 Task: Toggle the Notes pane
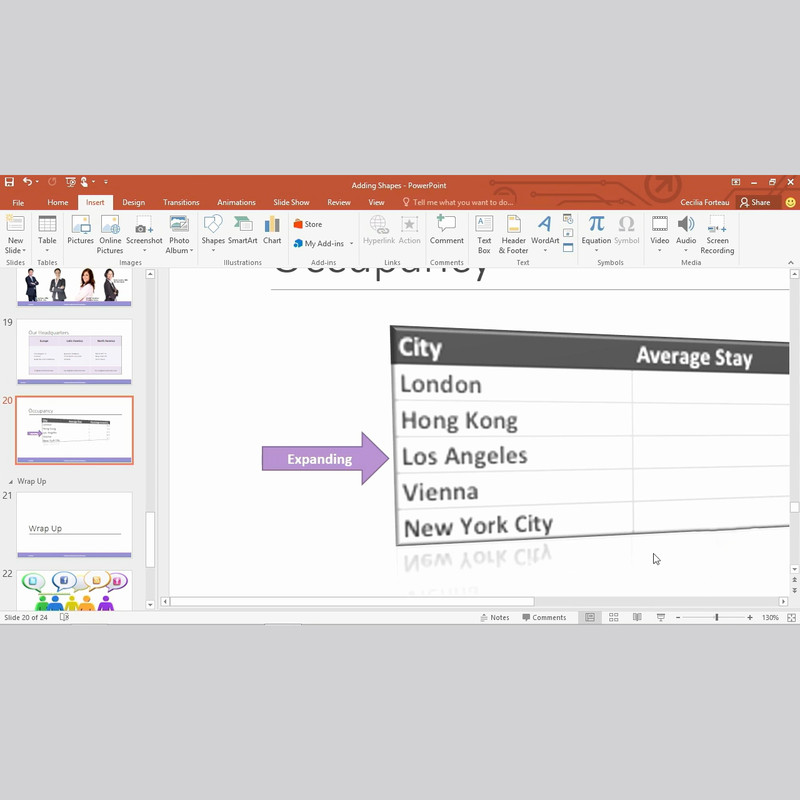(494, 618)
